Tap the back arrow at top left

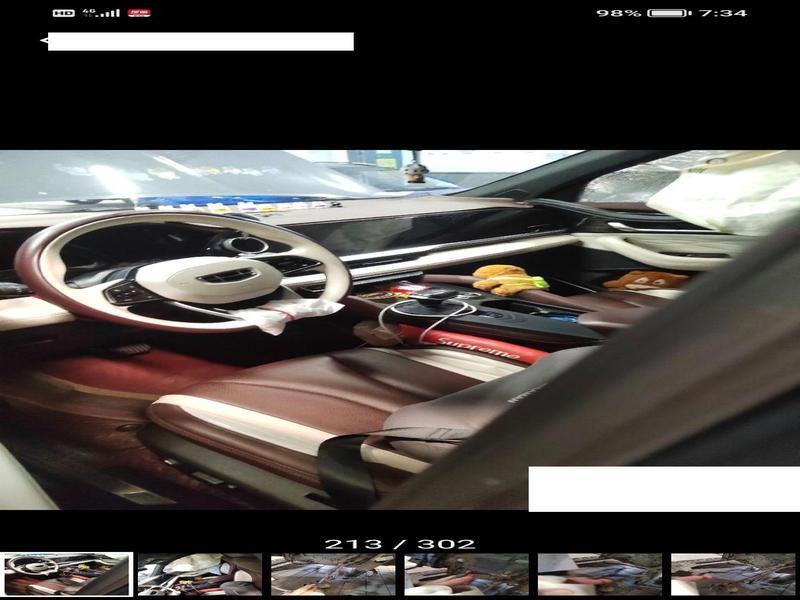44,41
